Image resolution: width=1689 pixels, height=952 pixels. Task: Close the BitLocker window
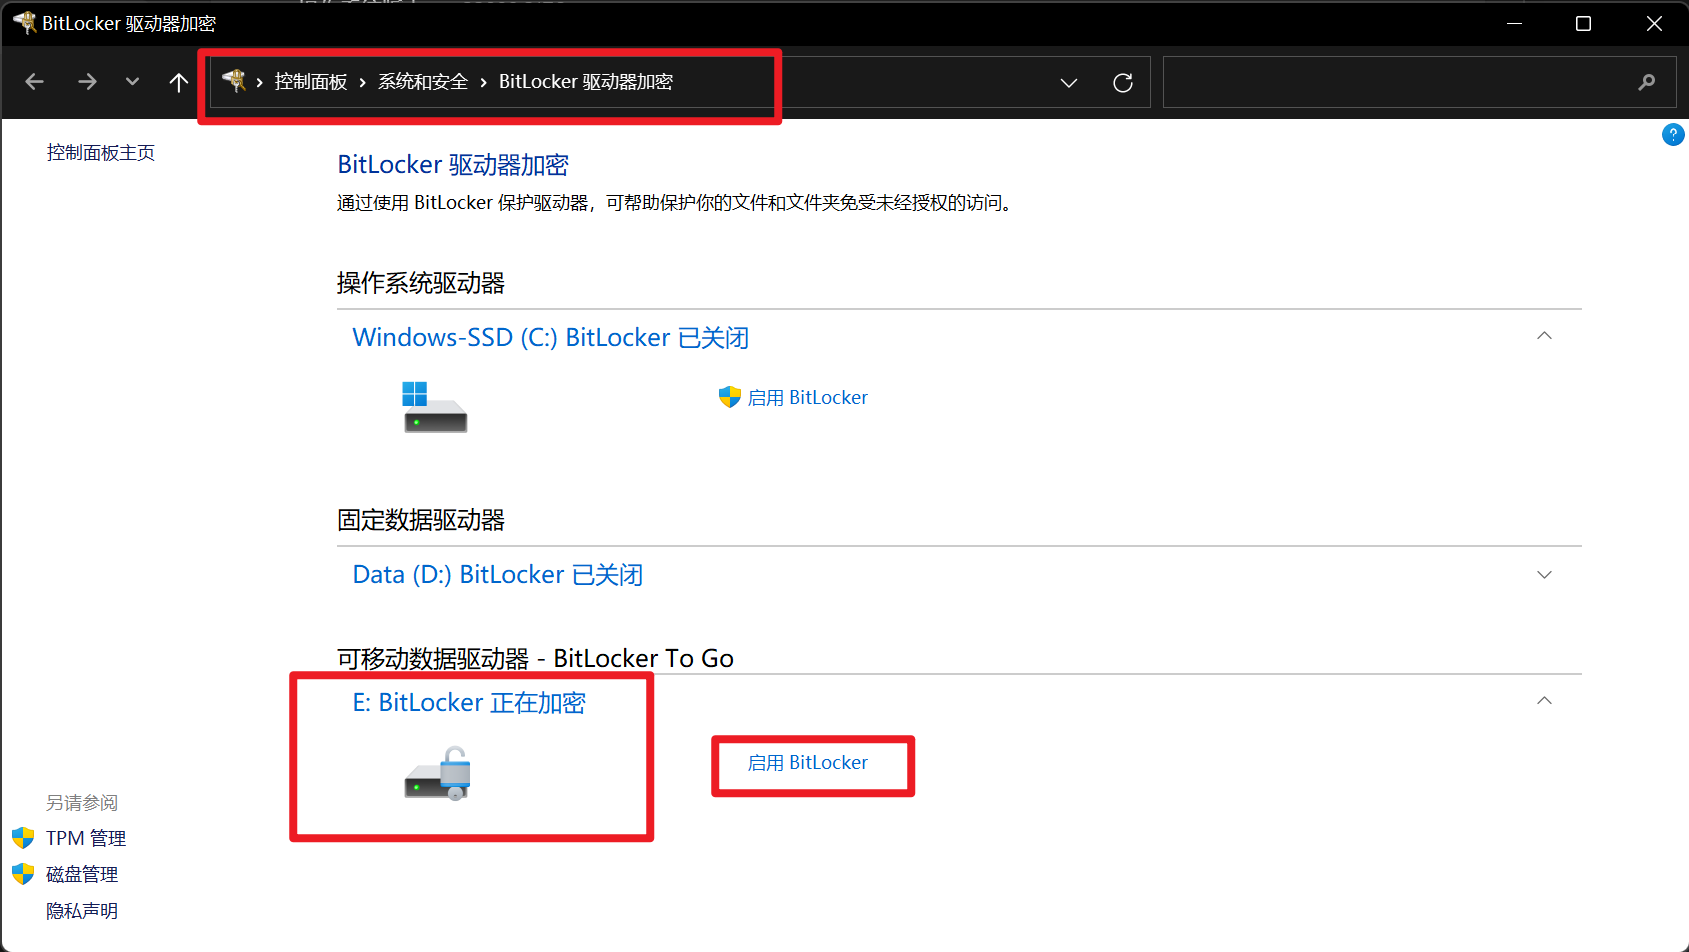point(1654,23)
